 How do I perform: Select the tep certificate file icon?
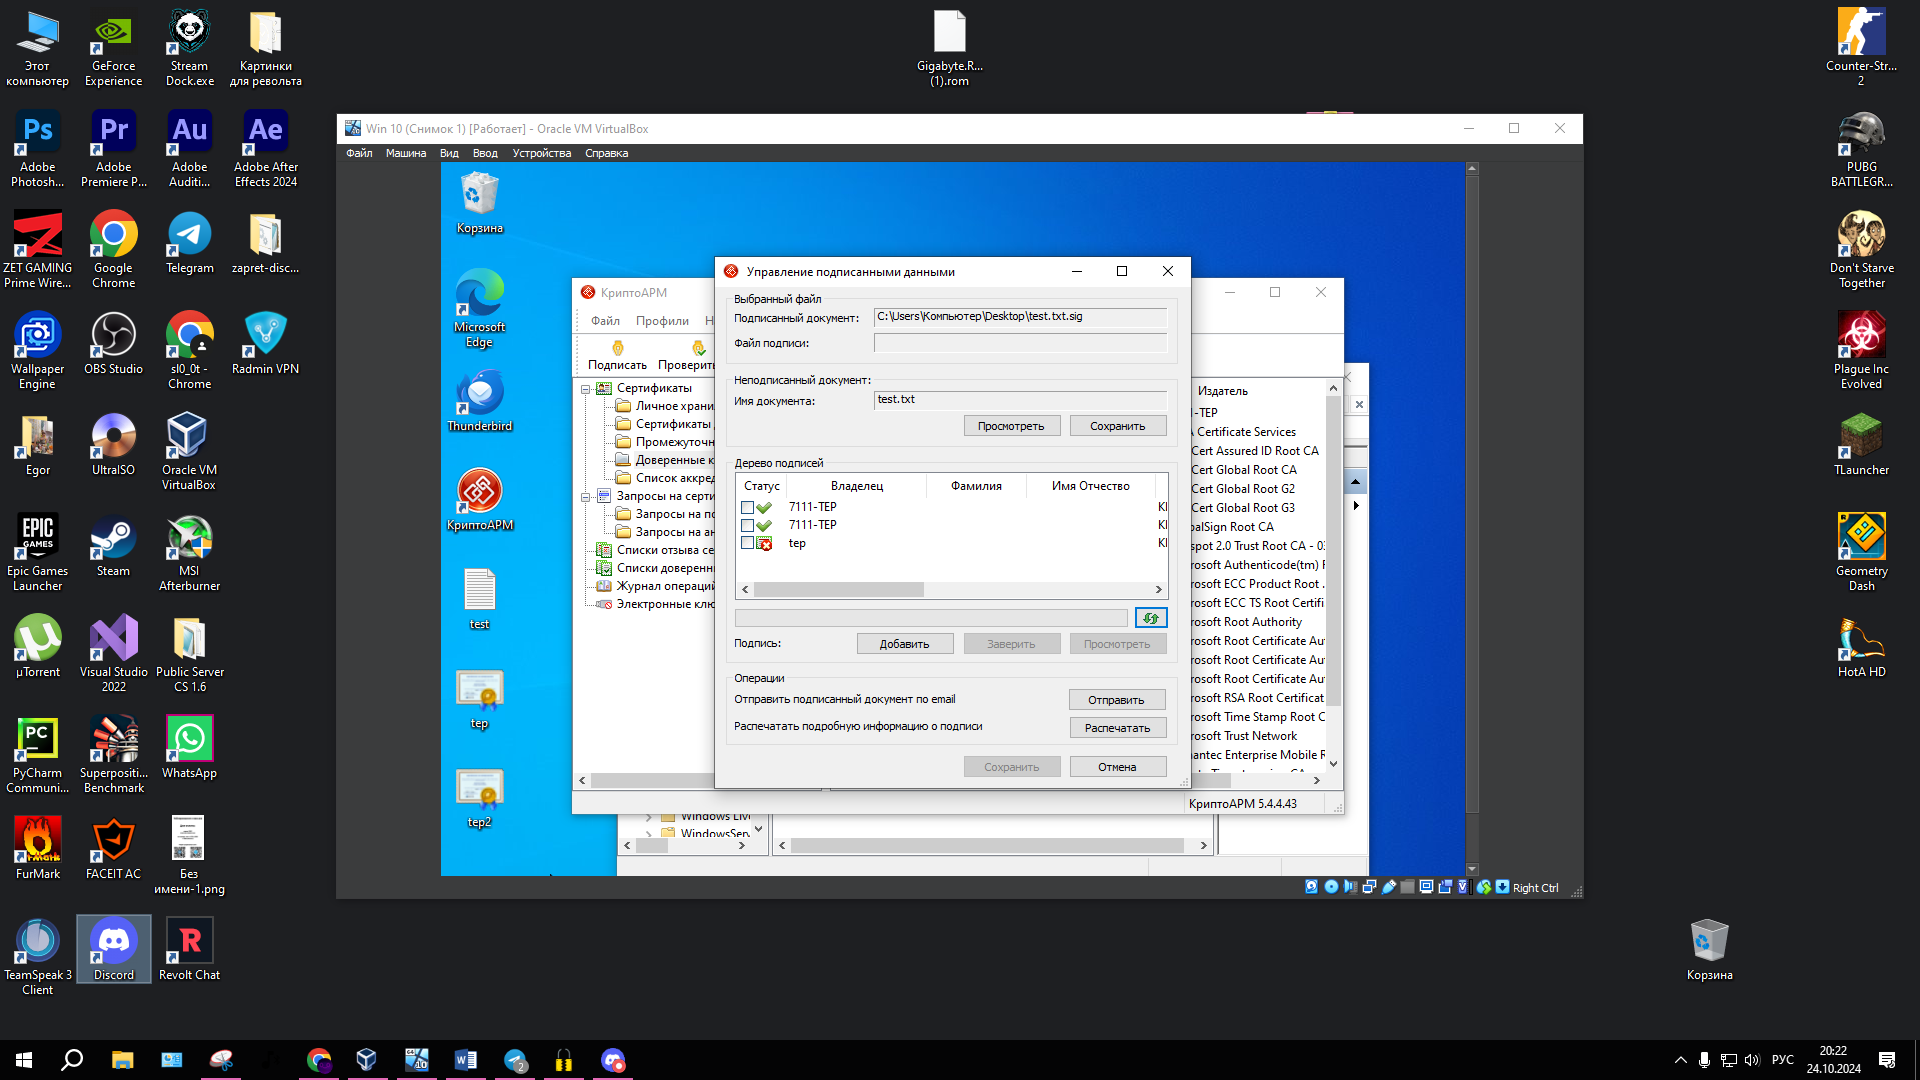(x=479, y=699)
